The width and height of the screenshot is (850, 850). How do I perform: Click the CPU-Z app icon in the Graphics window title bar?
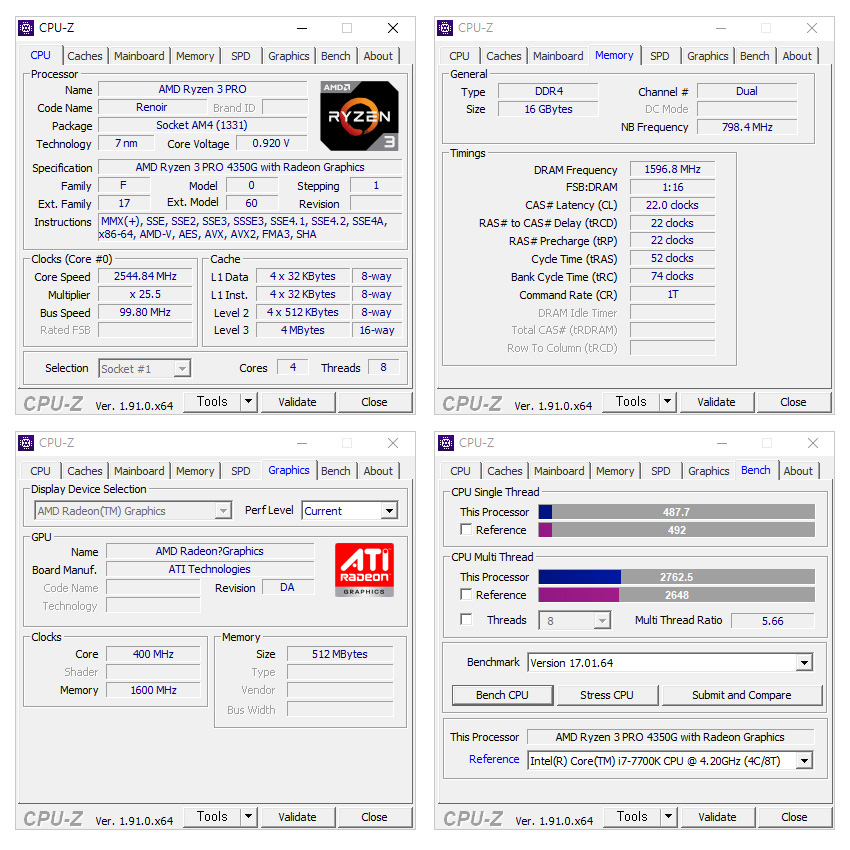click(x=26, y=443)
